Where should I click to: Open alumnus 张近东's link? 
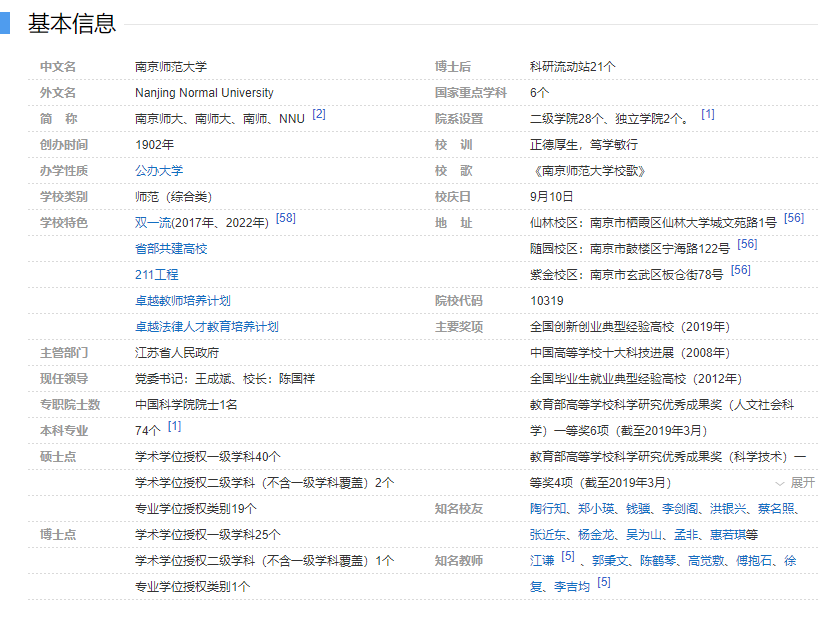click(548, 535)
